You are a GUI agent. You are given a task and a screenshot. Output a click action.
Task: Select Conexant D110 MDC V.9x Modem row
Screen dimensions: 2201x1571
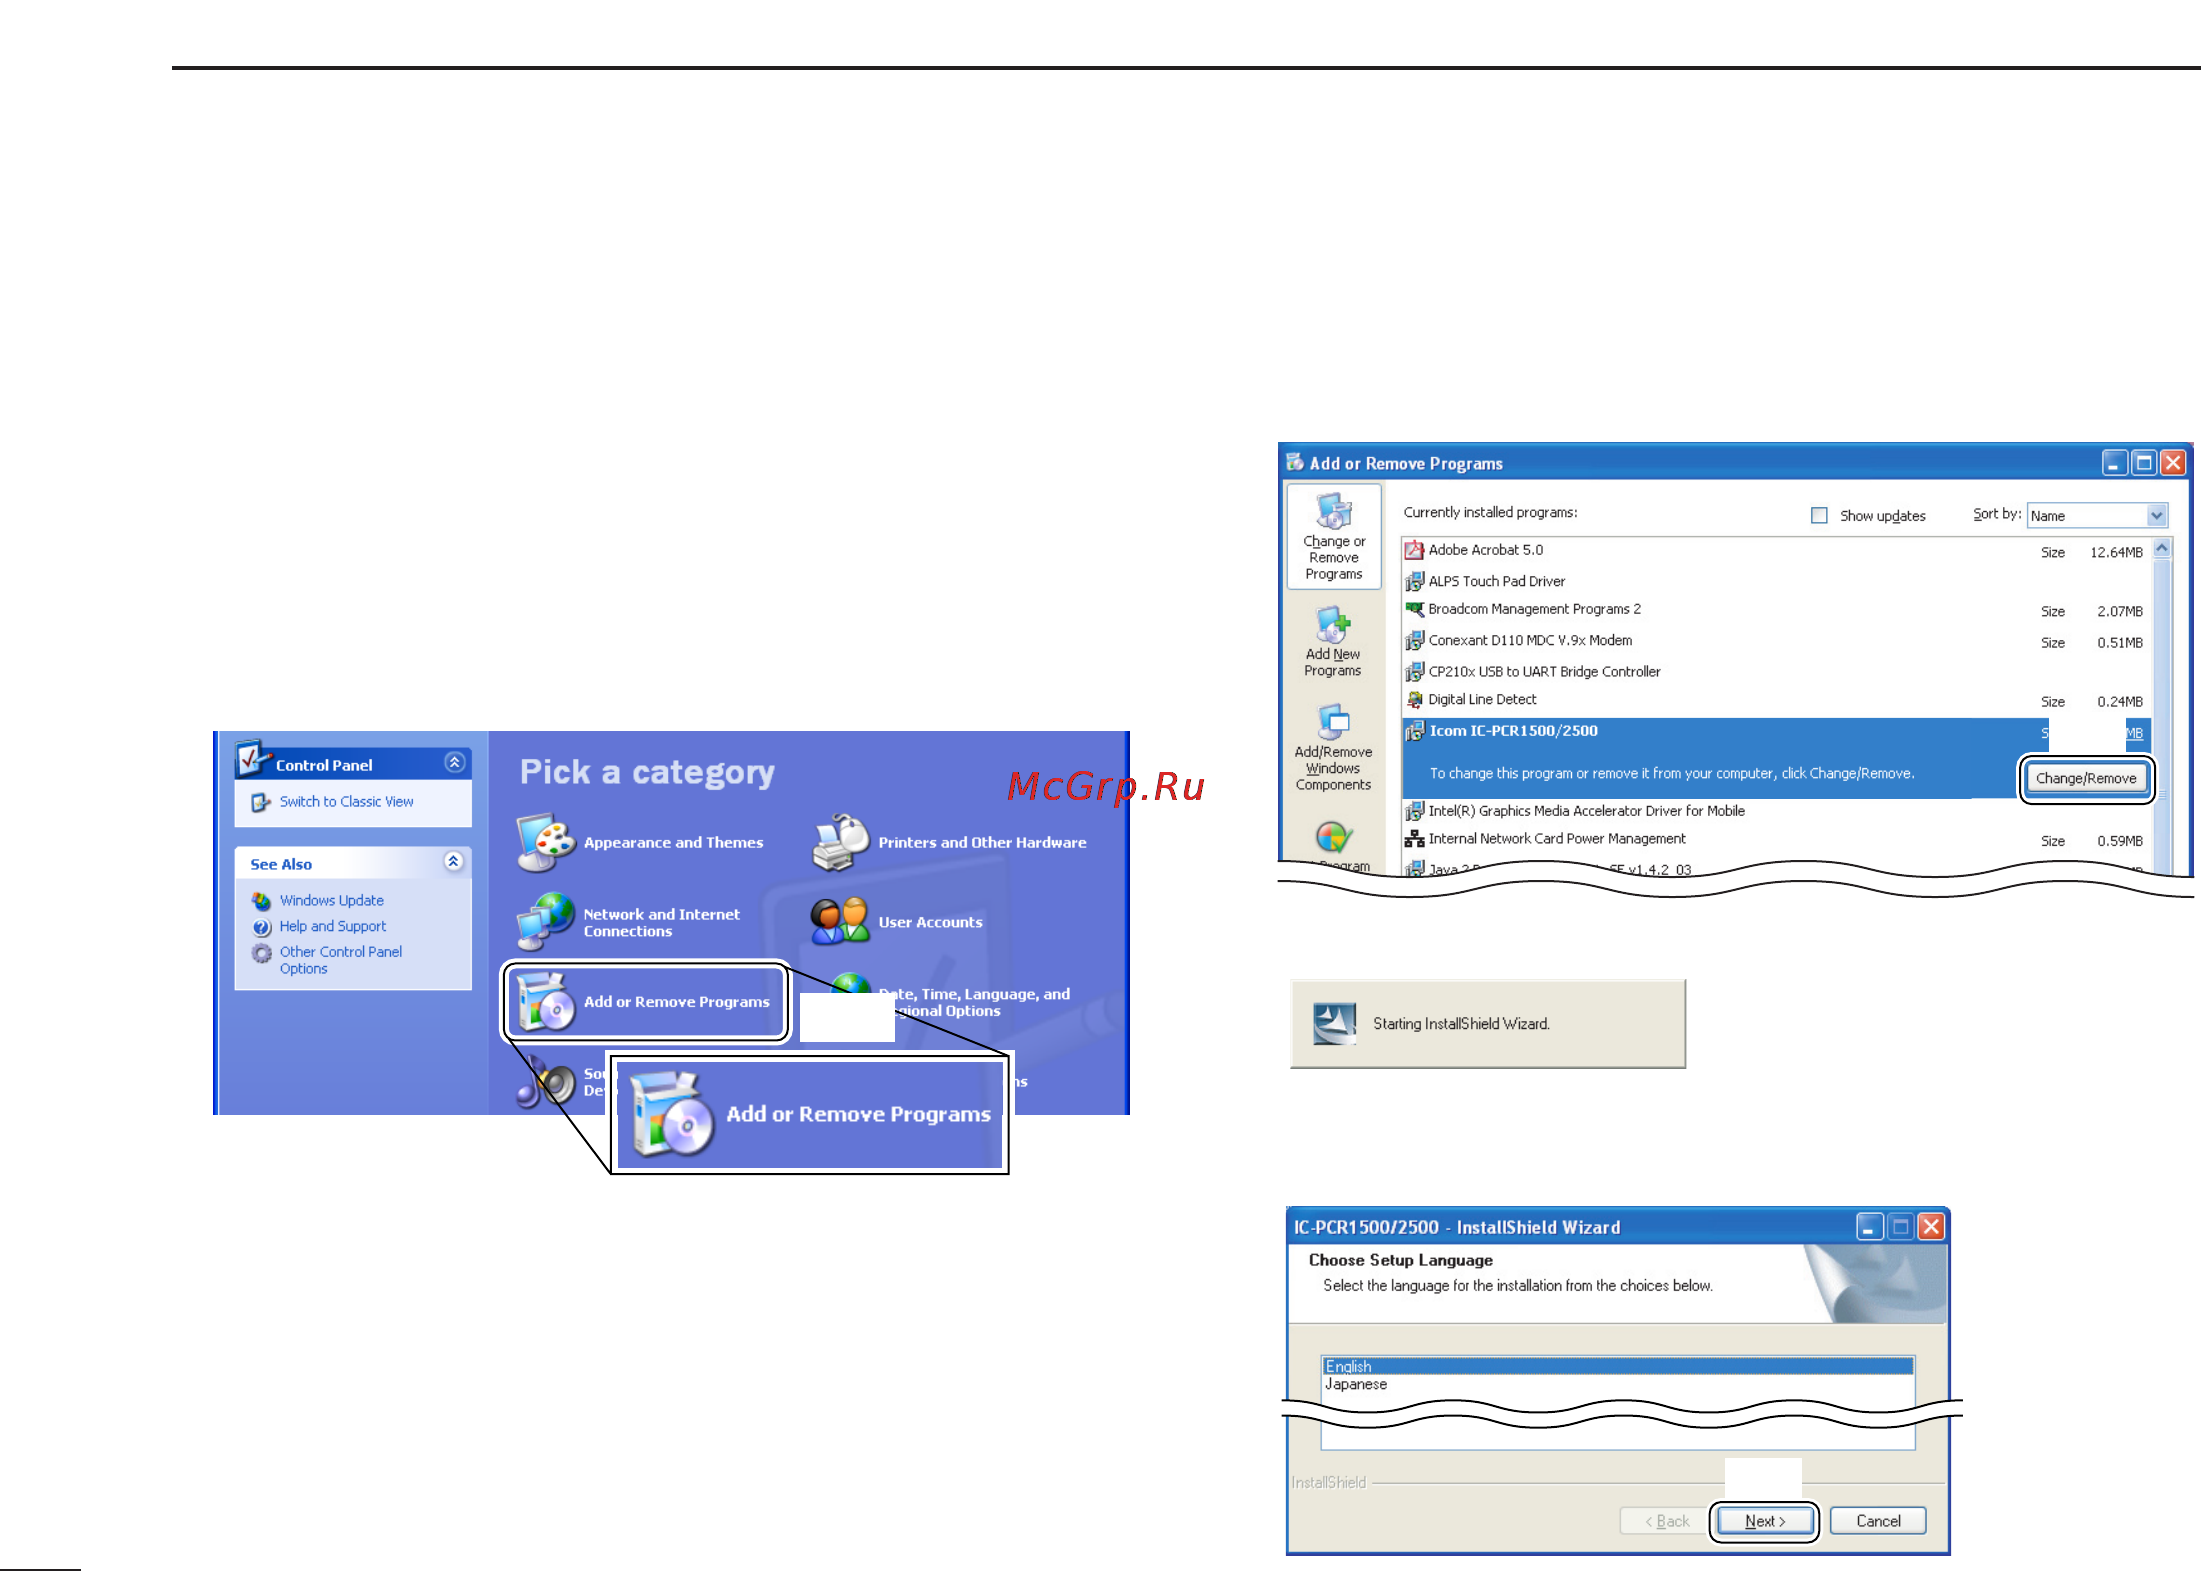1776,641
